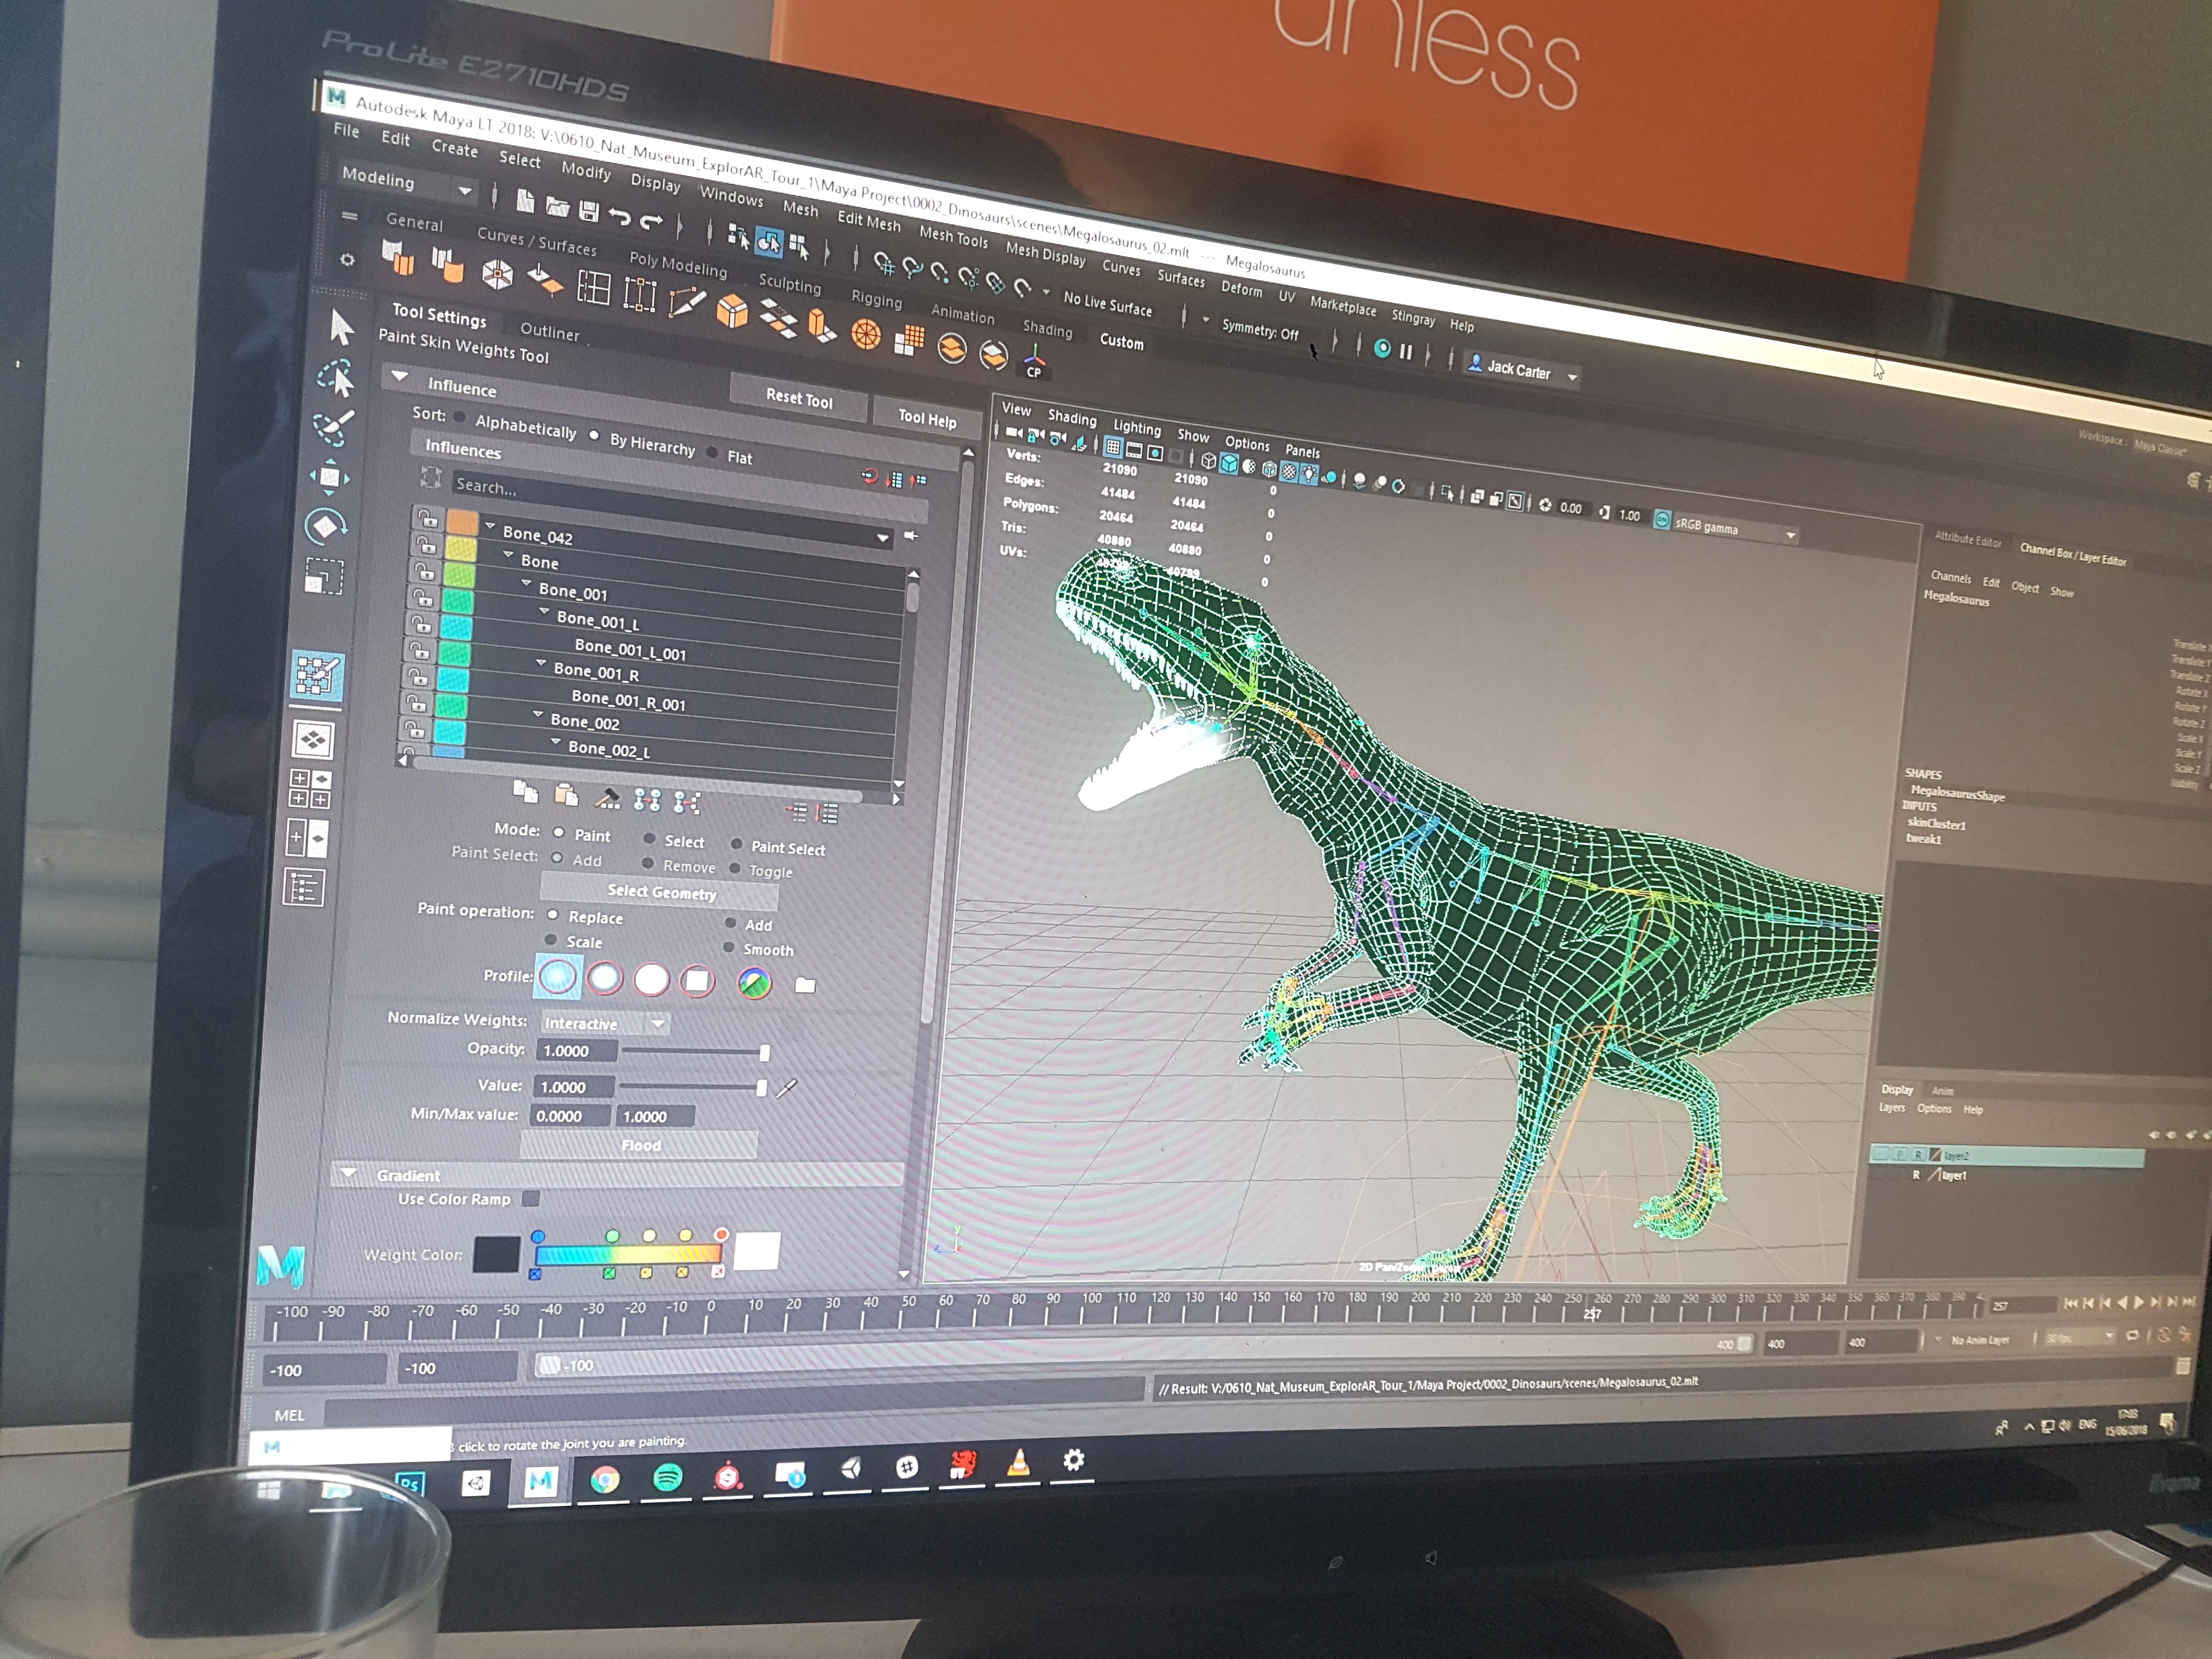Open the Deform menu
The height and width of the screenshot is (1659, 2212).
[x=1241, y=289]
